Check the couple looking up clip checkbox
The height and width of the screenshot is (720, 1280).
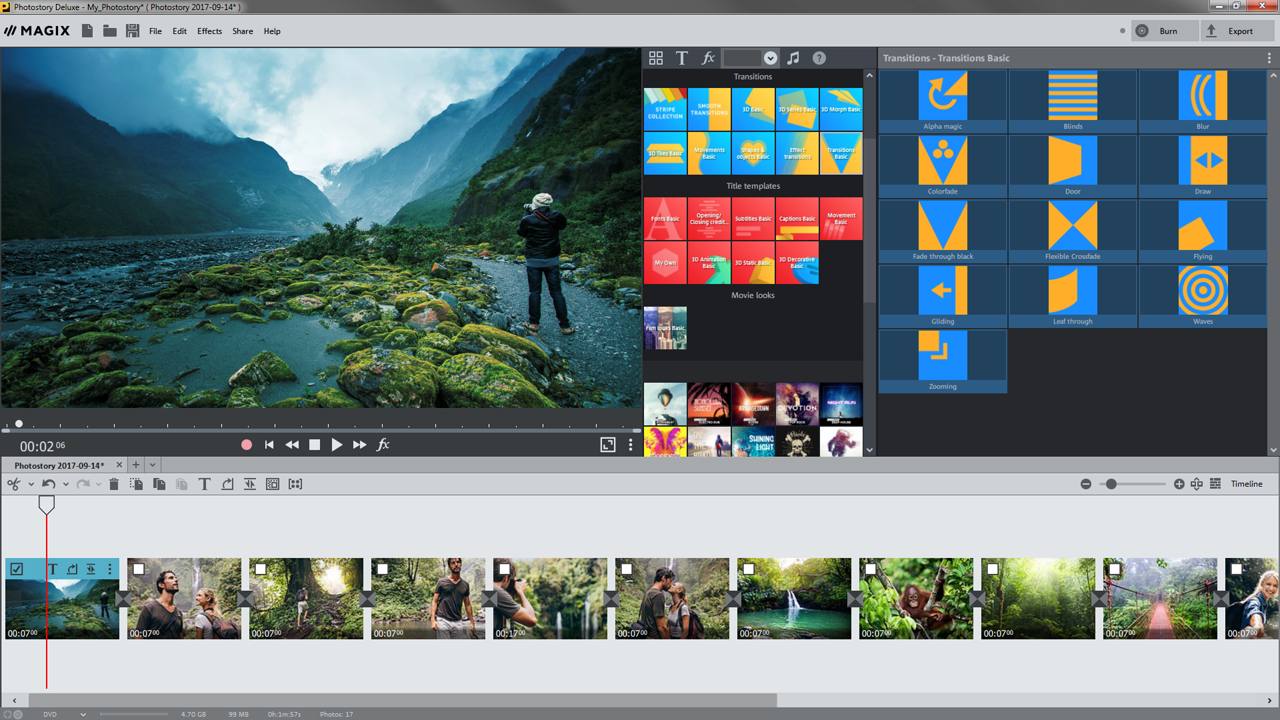(138, 569)
